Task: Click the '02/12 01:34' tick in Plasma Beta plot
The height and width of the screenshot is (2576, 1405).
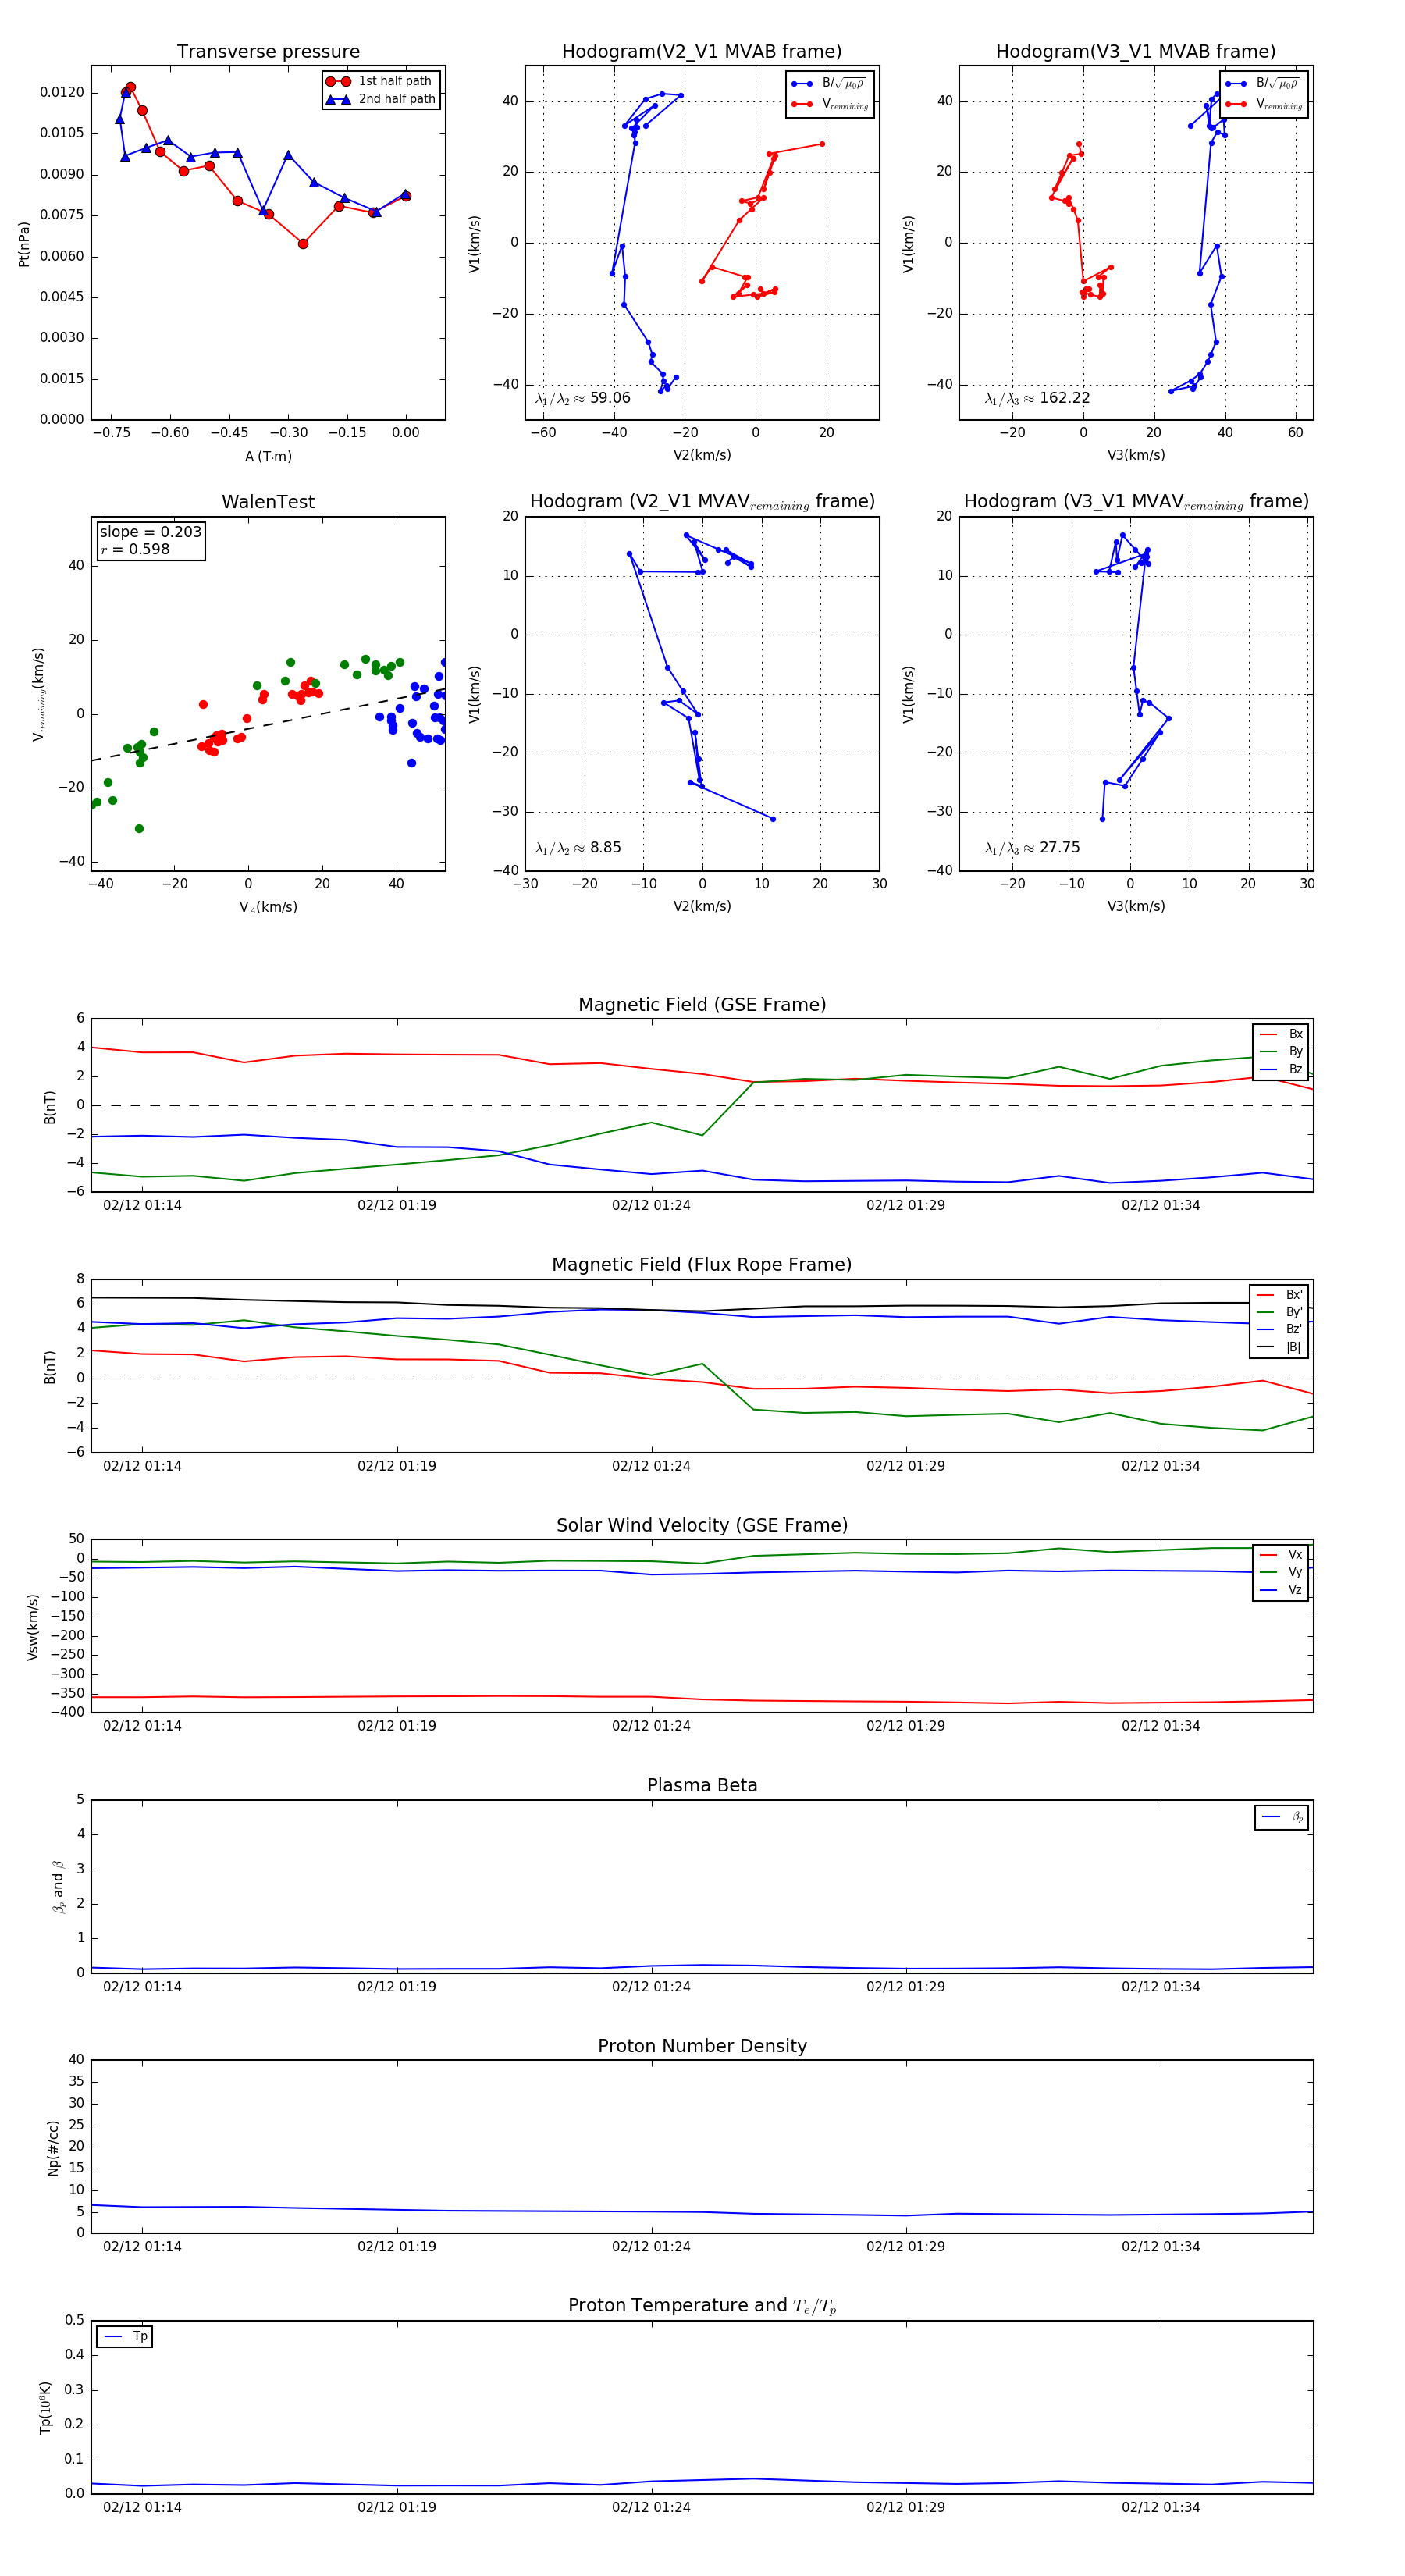Action: coord(1160,1986)
